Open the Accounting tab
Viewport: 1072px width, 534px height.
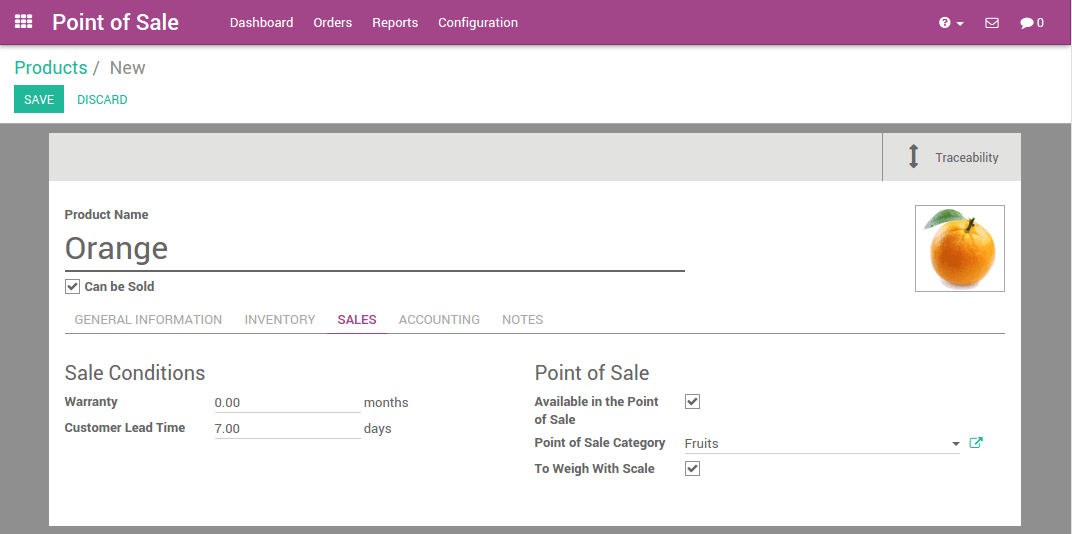coord(439,320)
